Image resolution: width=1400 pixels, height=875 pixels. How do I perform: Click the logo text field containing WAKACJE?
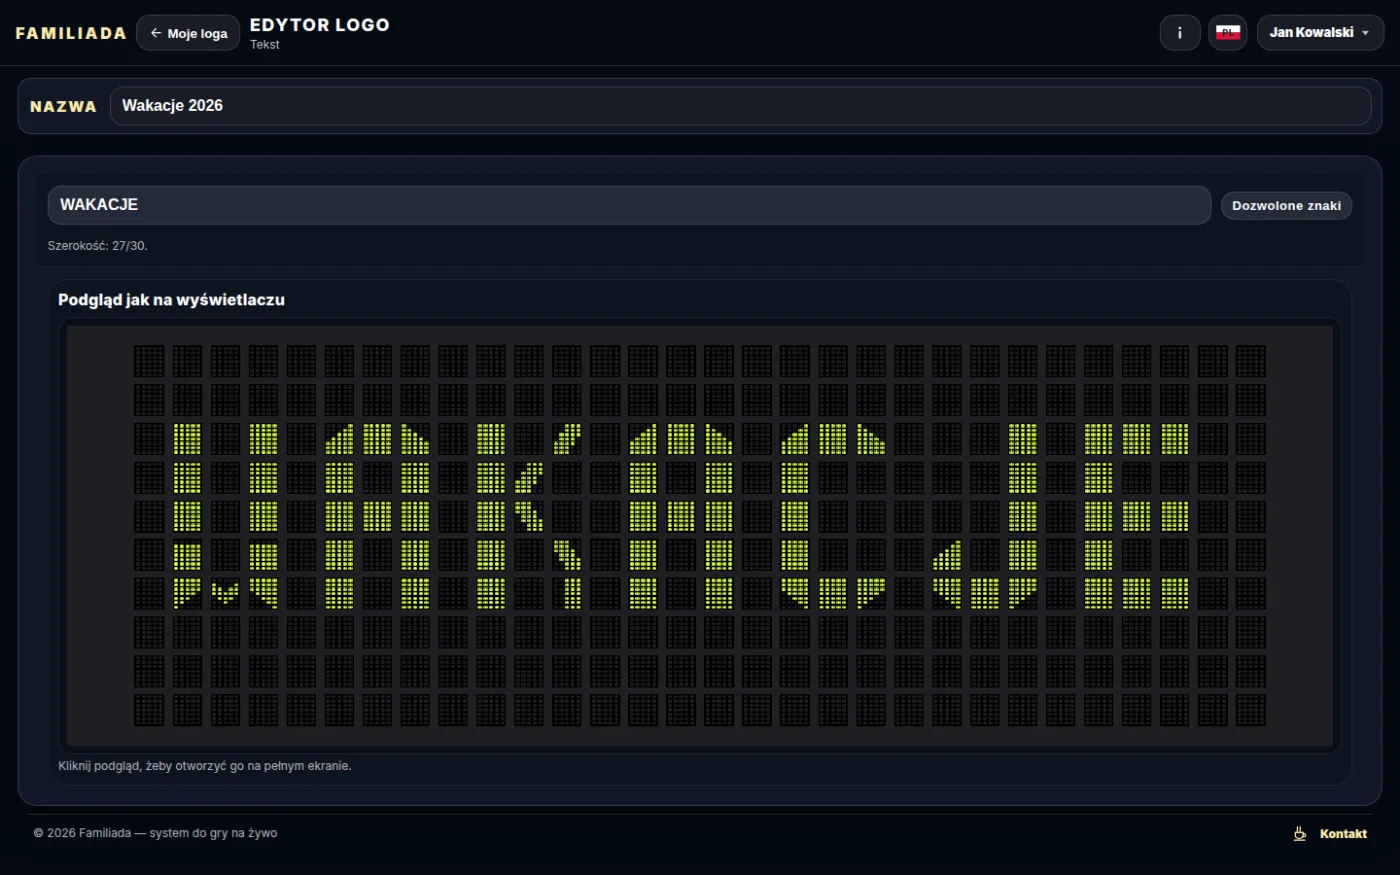tap(629, 205)
